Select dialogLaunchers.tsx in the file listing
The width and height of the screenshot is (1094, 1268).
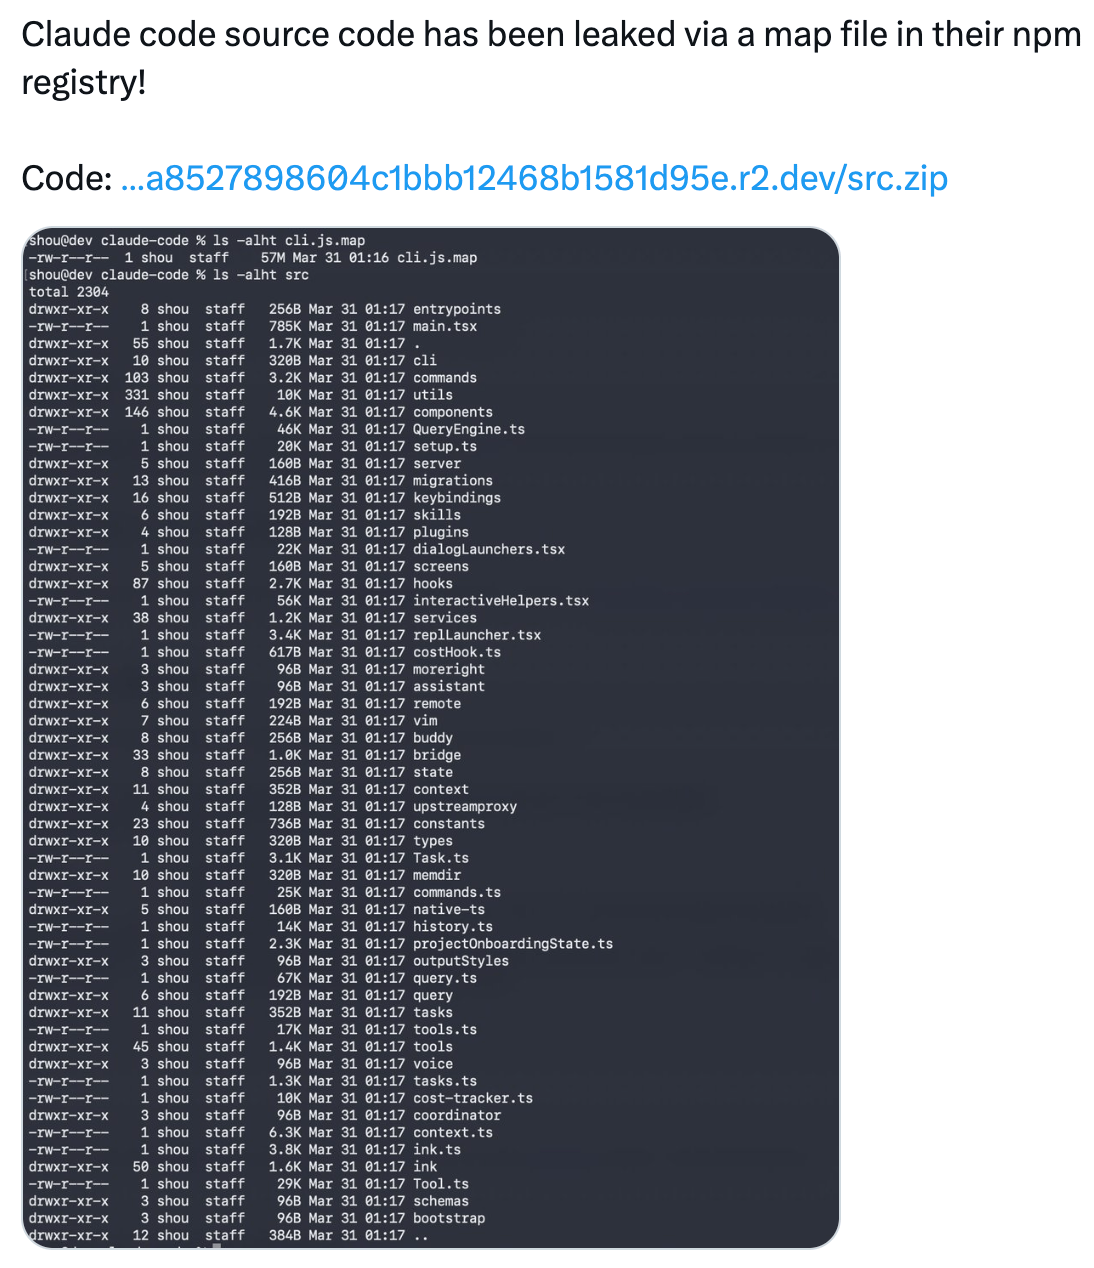488,549
